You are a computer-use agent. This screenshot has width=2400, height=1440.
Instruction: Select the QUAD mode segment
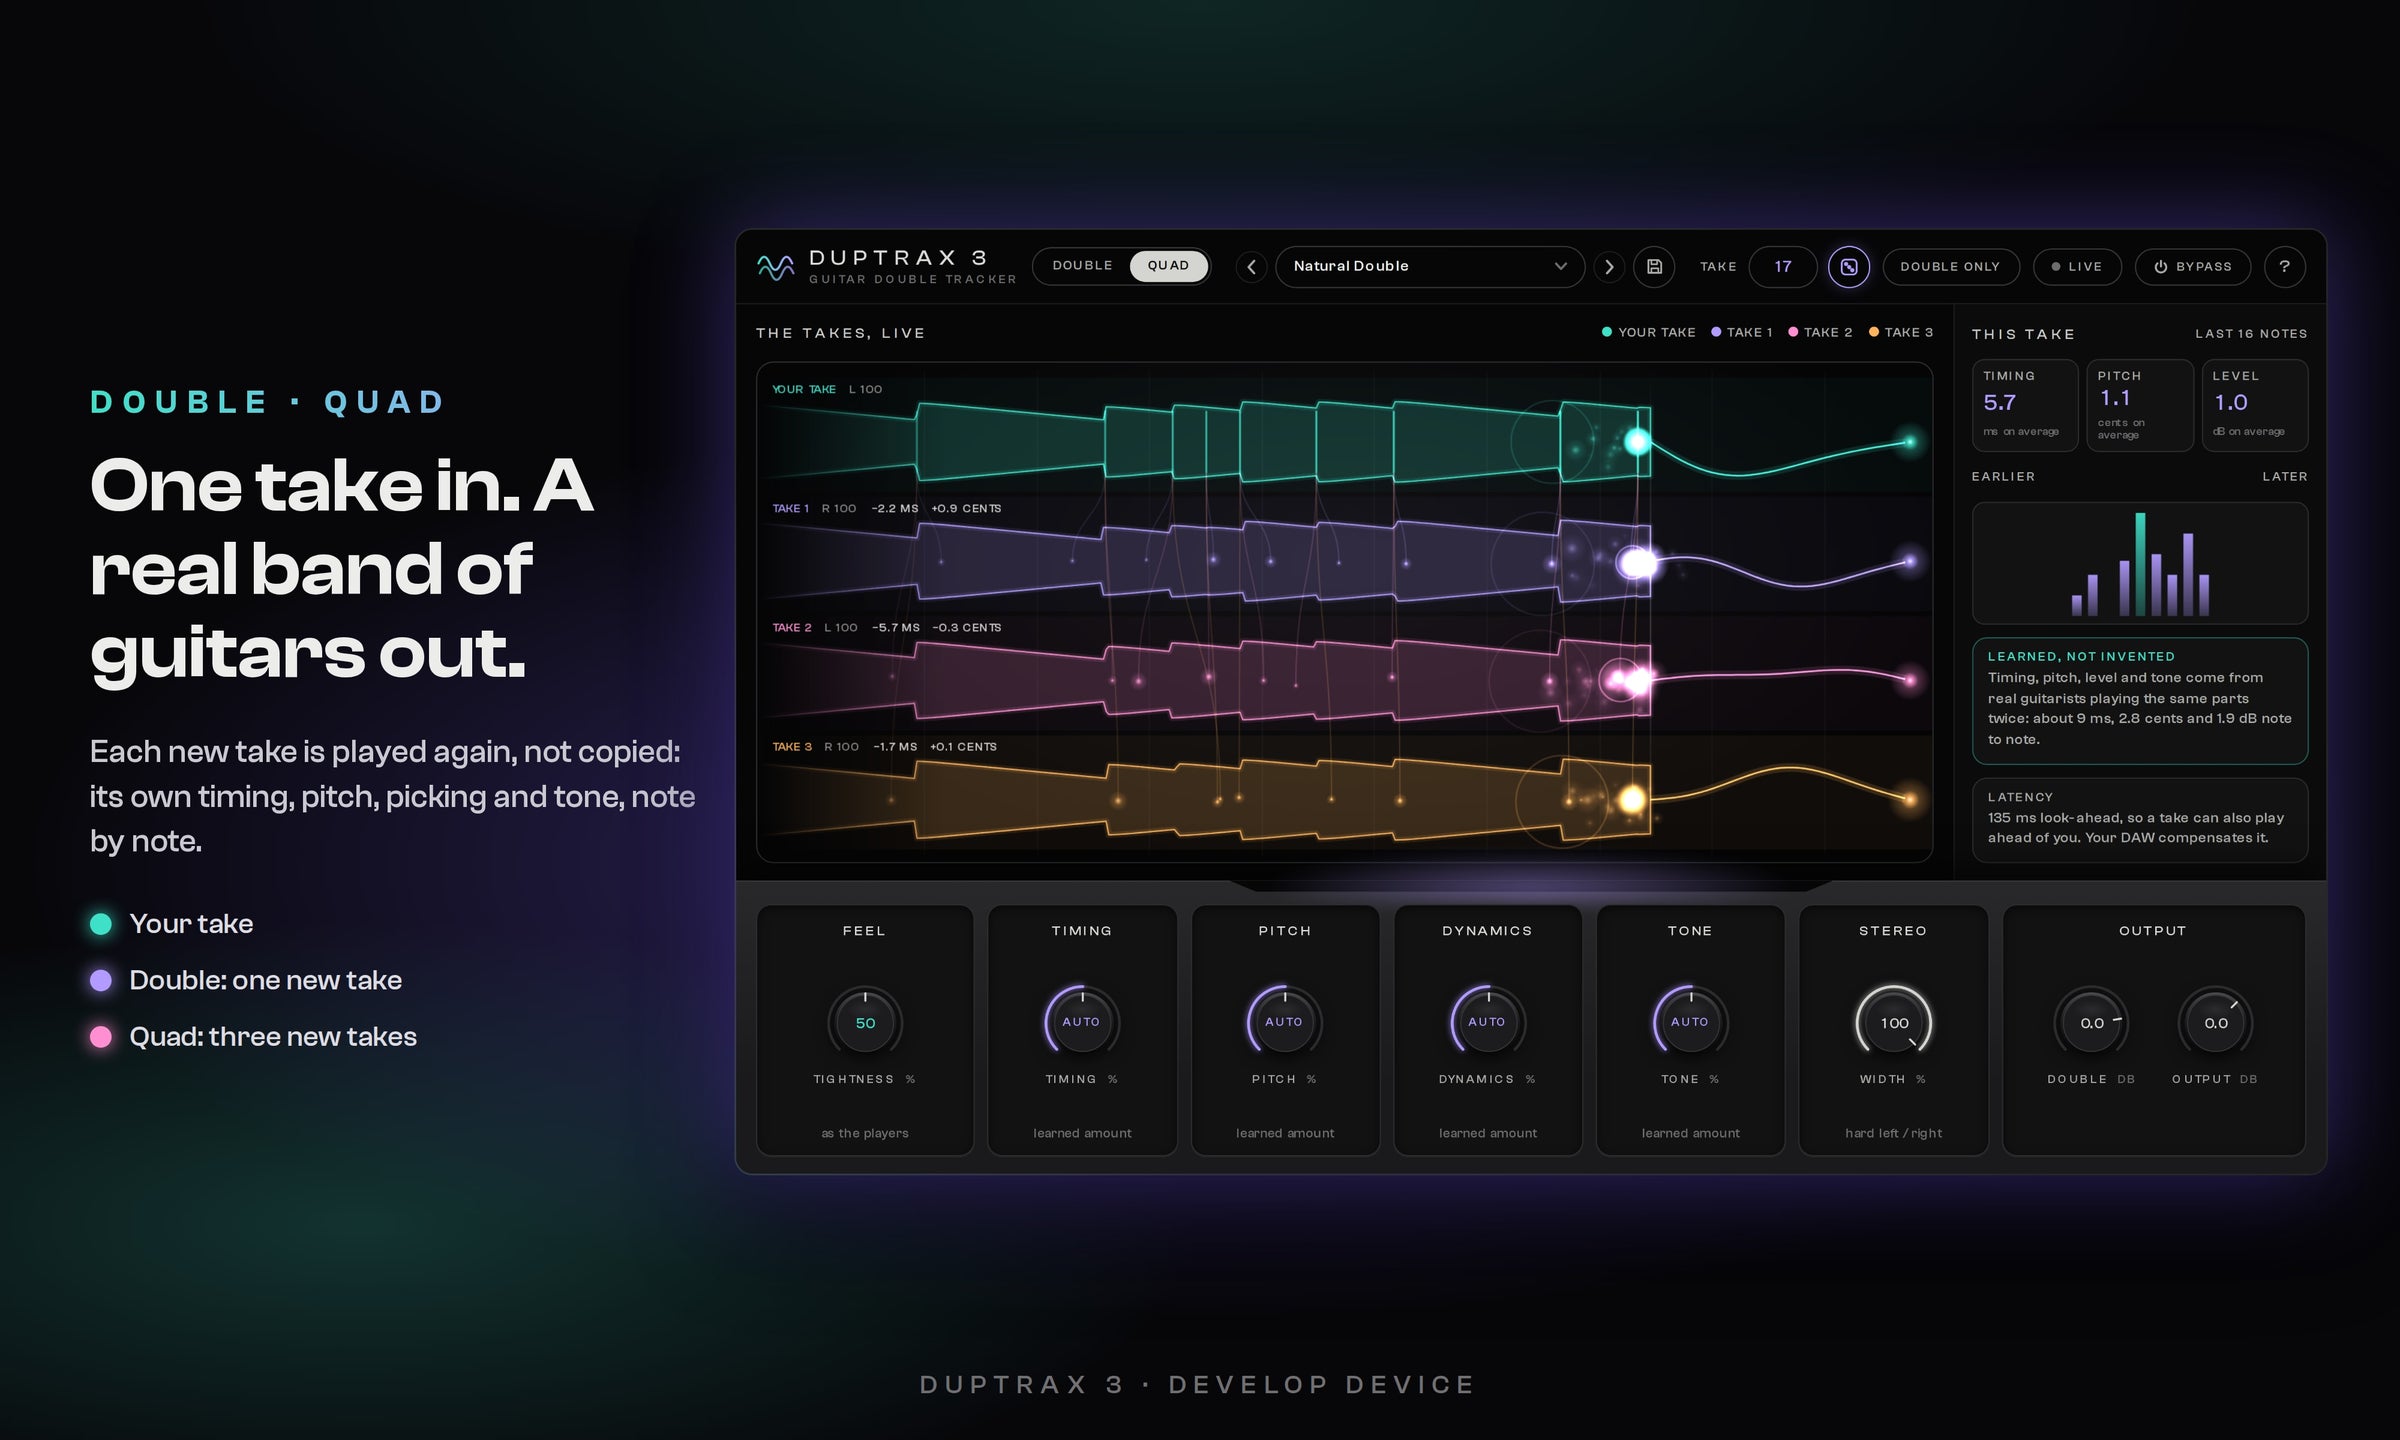(x=1168, y=266)
